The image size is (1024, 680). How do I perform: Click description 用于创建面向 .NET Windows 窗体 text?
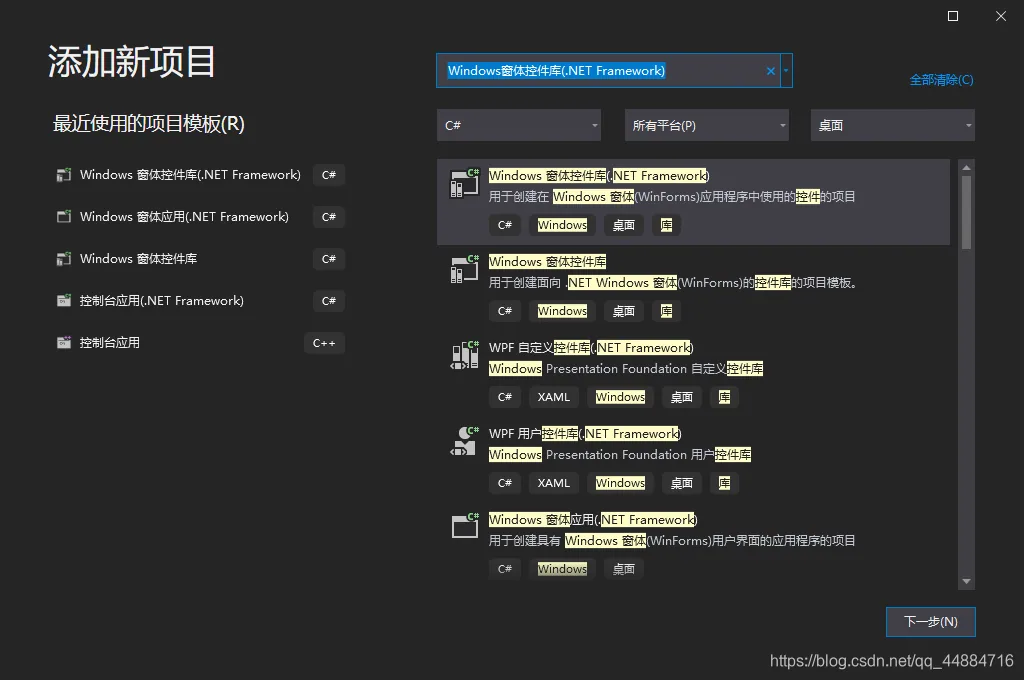673,283
